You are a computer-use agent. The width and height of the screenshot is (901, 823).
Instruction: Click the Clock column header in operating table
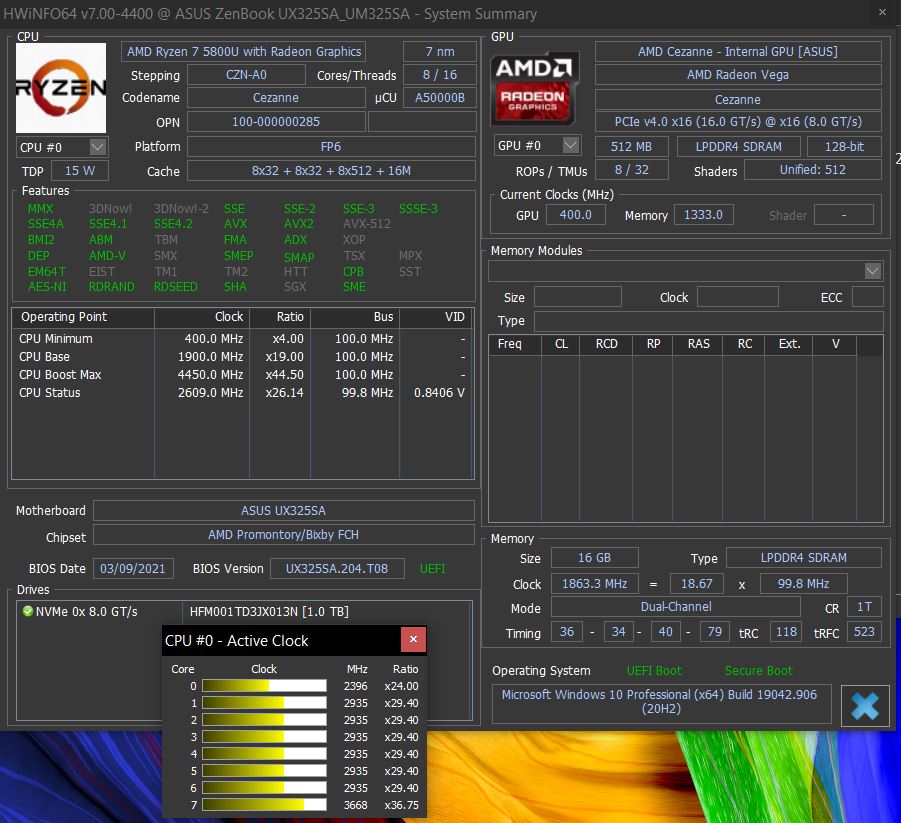coord(202,317)
